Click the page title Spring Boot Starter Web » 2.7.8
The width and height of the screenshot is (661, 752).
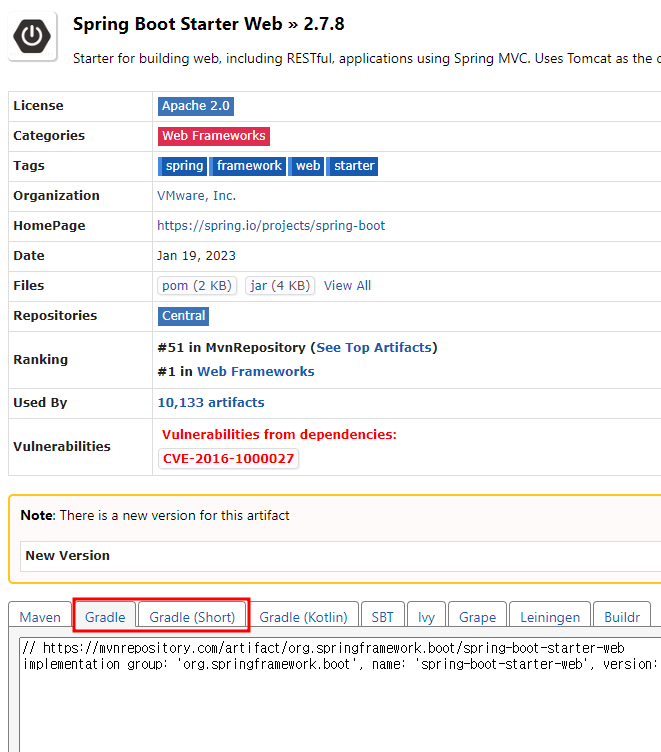pos(209,24)
